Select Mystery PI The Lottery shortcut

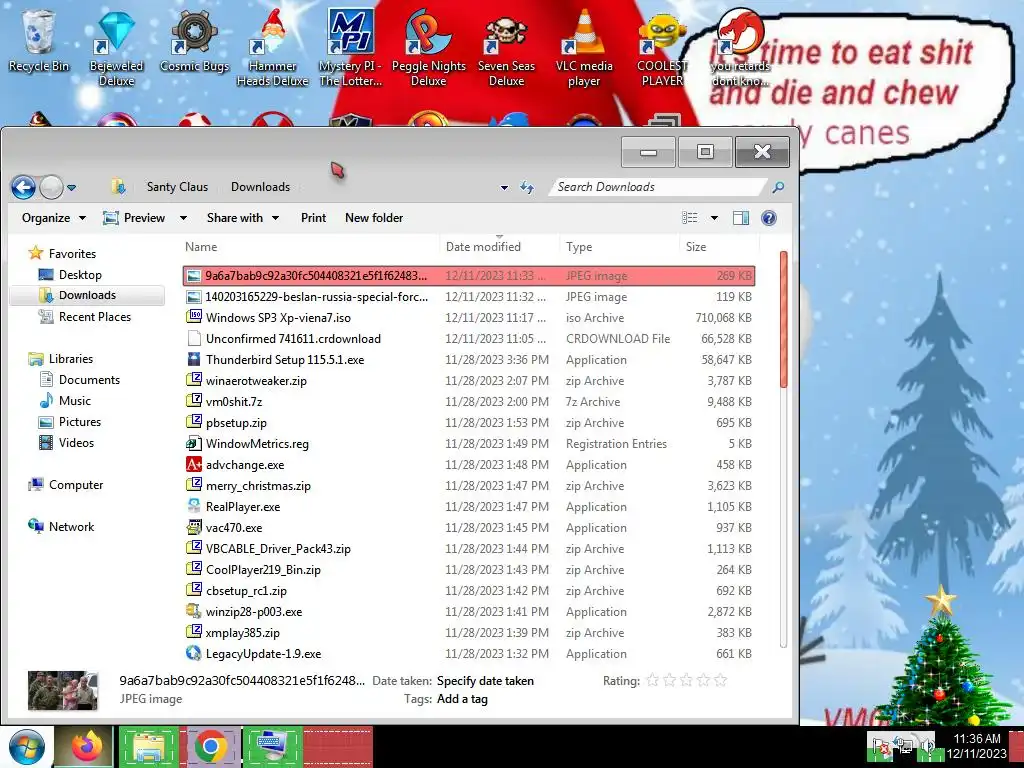350,47
